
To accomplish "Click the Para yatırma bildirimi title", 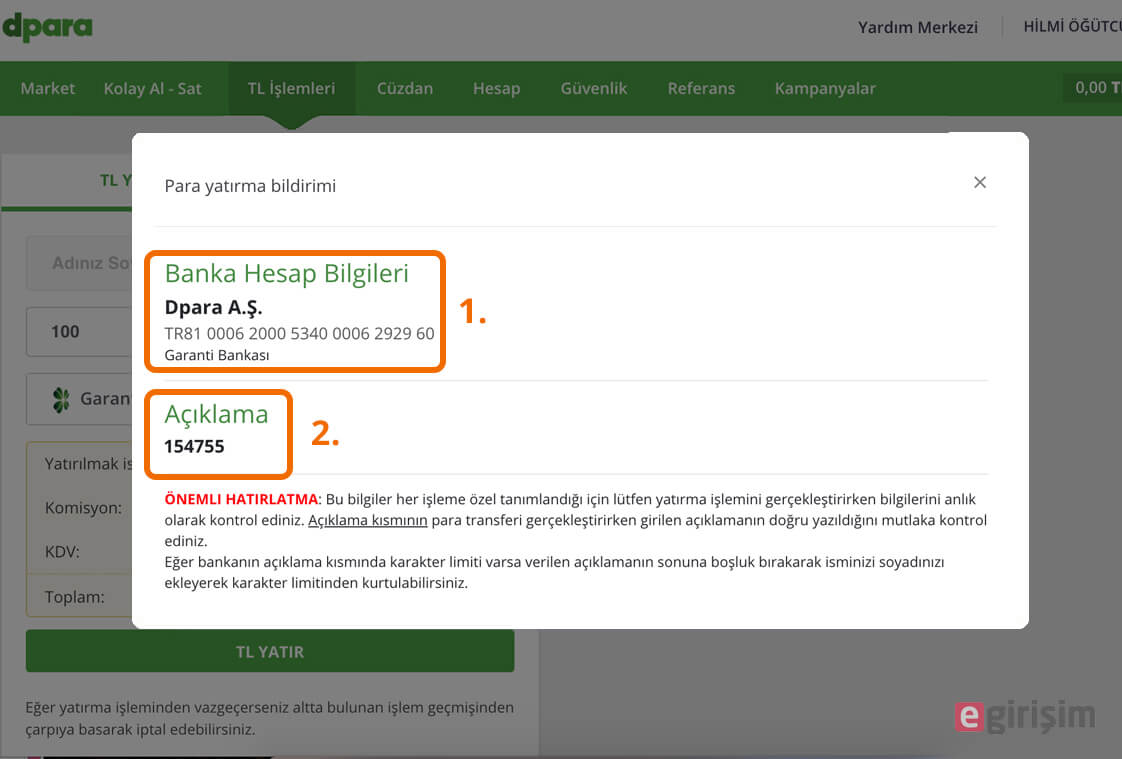I will (x=250, y=186).
